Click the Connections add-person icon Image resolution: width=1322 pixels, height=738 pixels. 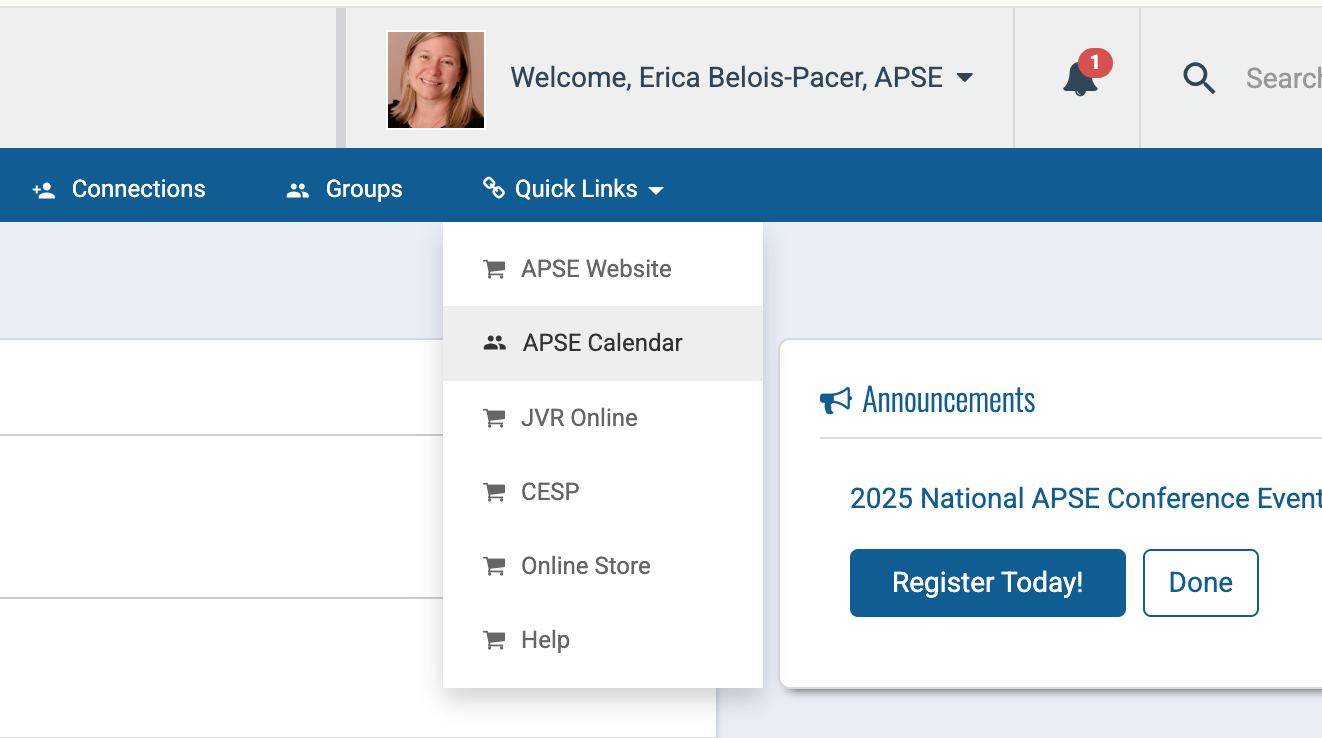point(44,190)
